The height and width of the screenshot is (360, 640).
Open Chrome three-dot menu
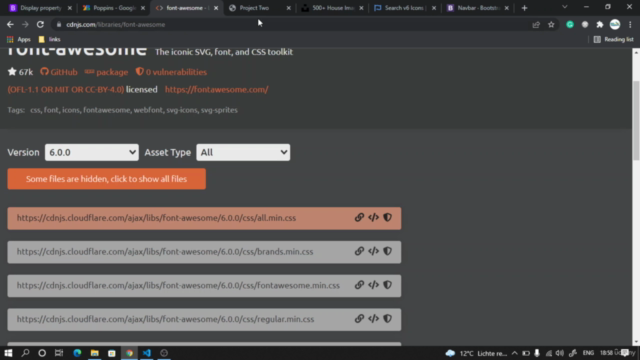[x=630, y=24]
